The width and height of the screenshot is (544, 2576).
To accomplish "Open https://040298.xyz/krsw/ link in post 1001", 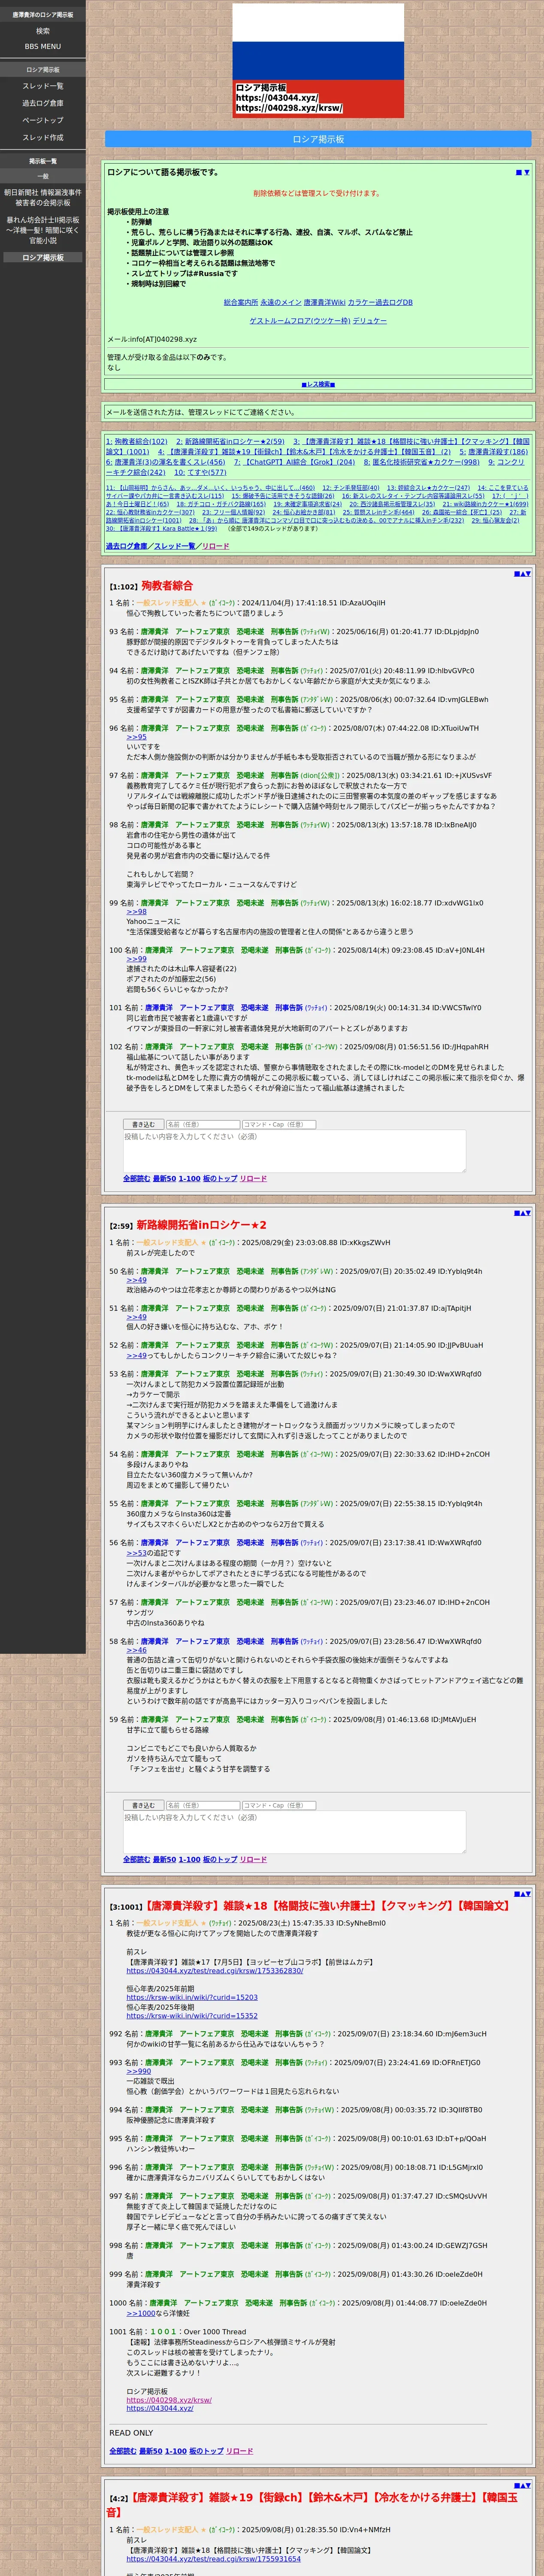I will [169, 2400].
